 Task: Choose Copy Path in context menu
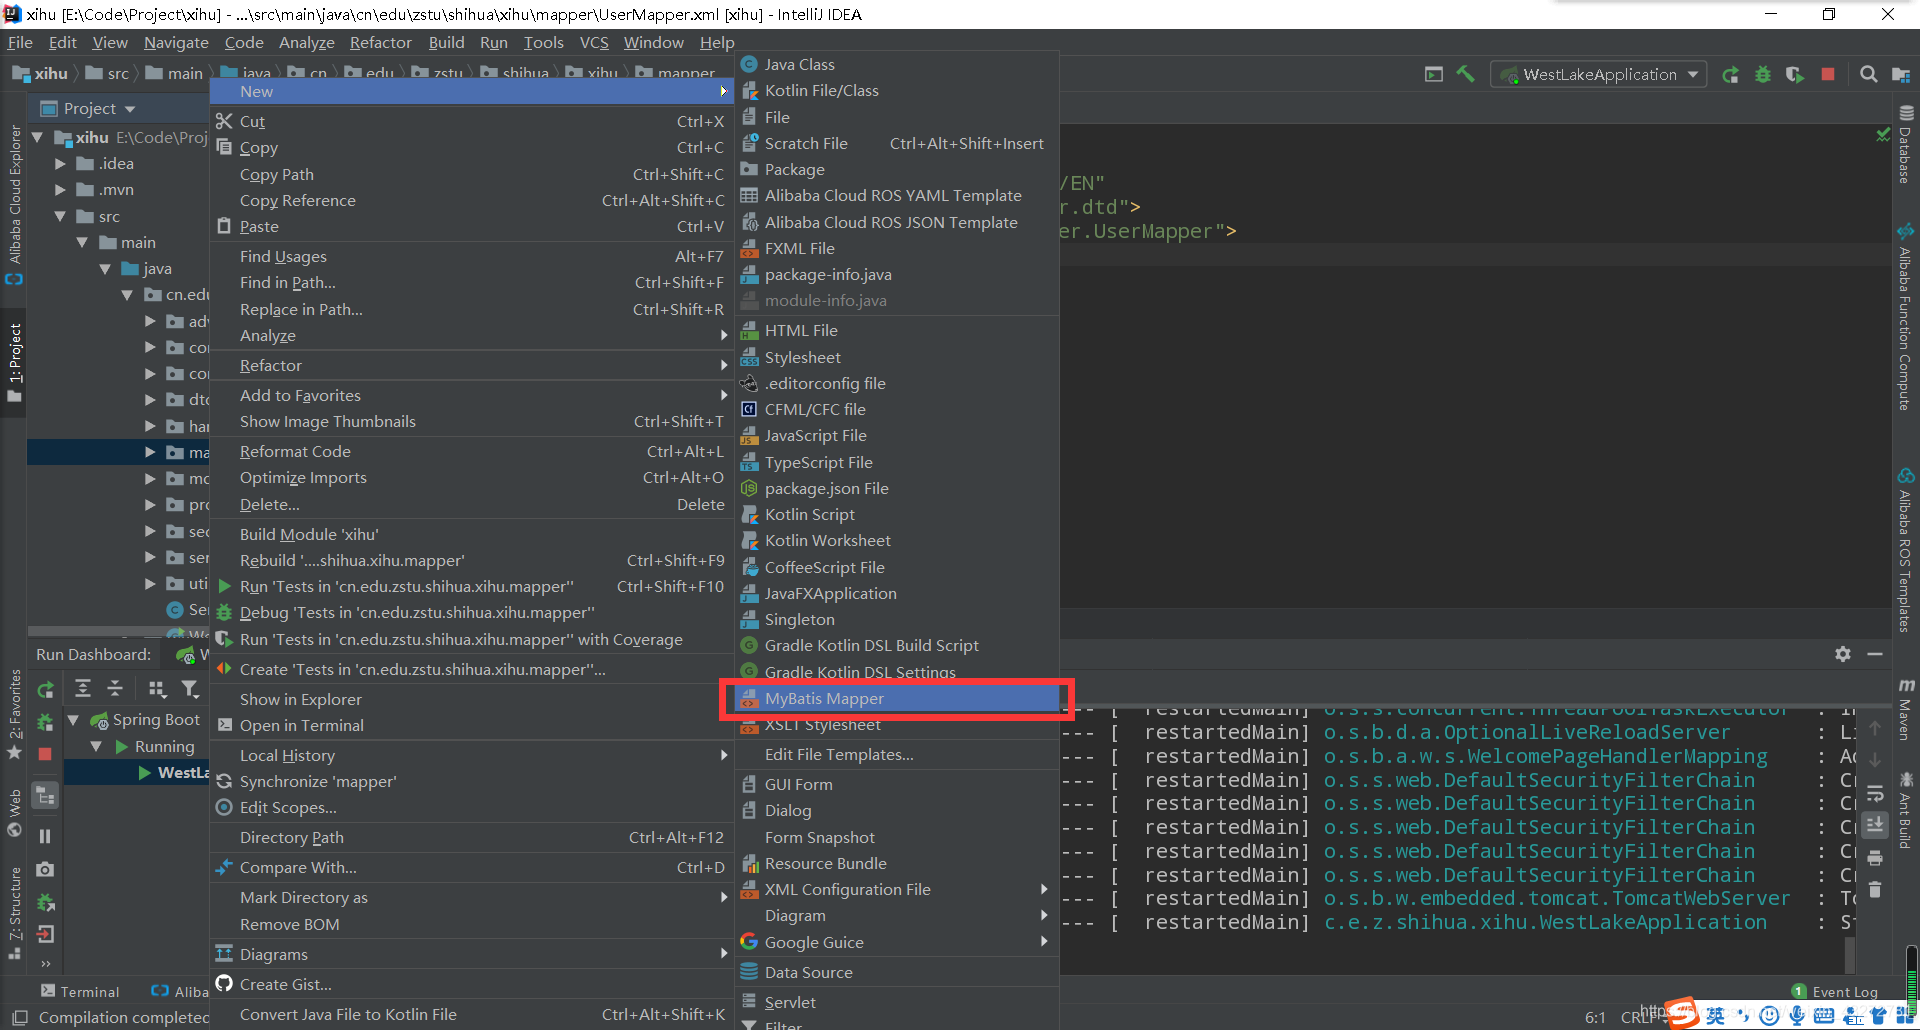coord(472,174)
